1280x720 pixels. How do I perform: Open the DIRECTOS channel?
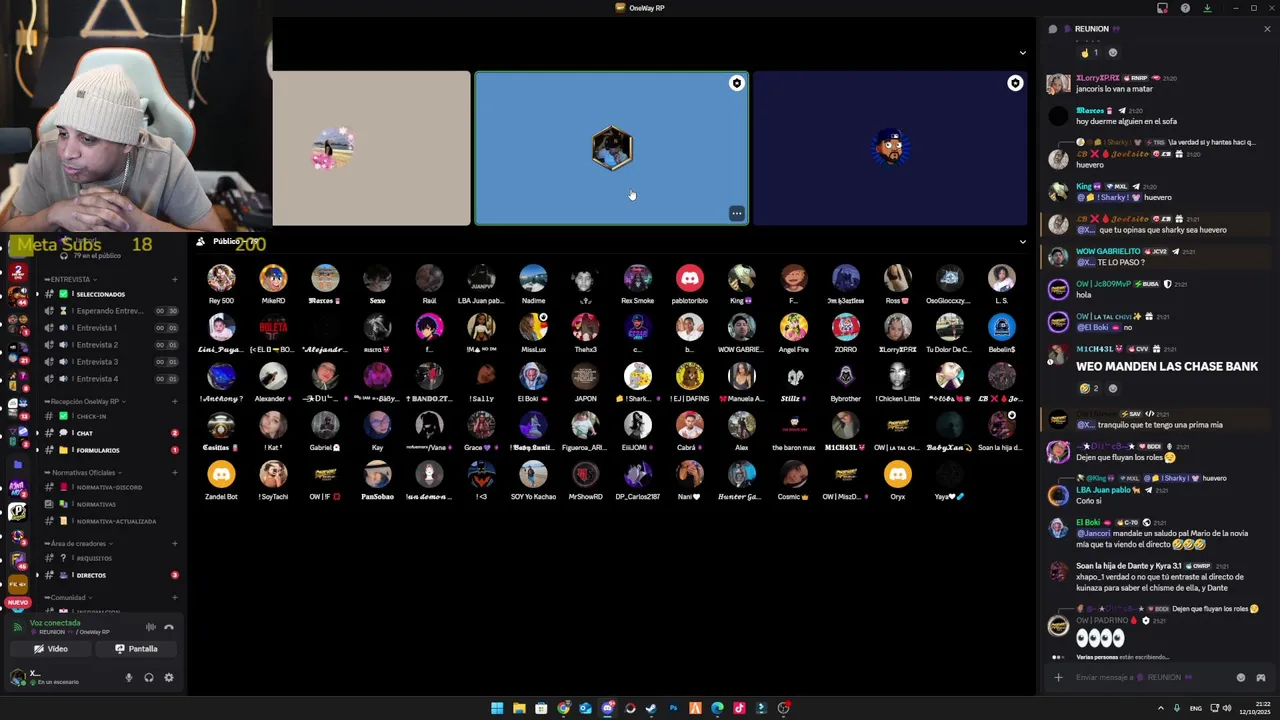110,575
